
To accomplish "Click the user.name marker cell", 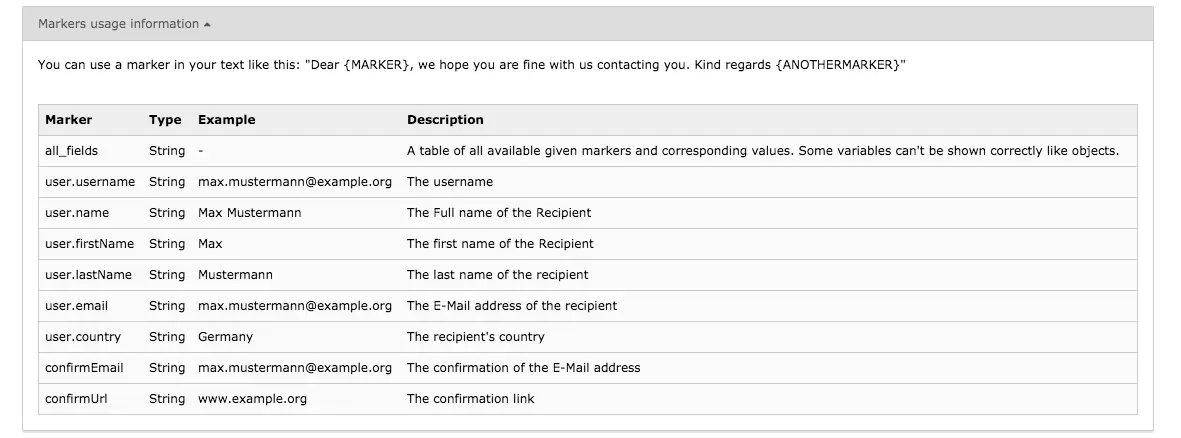I will tap(77, 213).
